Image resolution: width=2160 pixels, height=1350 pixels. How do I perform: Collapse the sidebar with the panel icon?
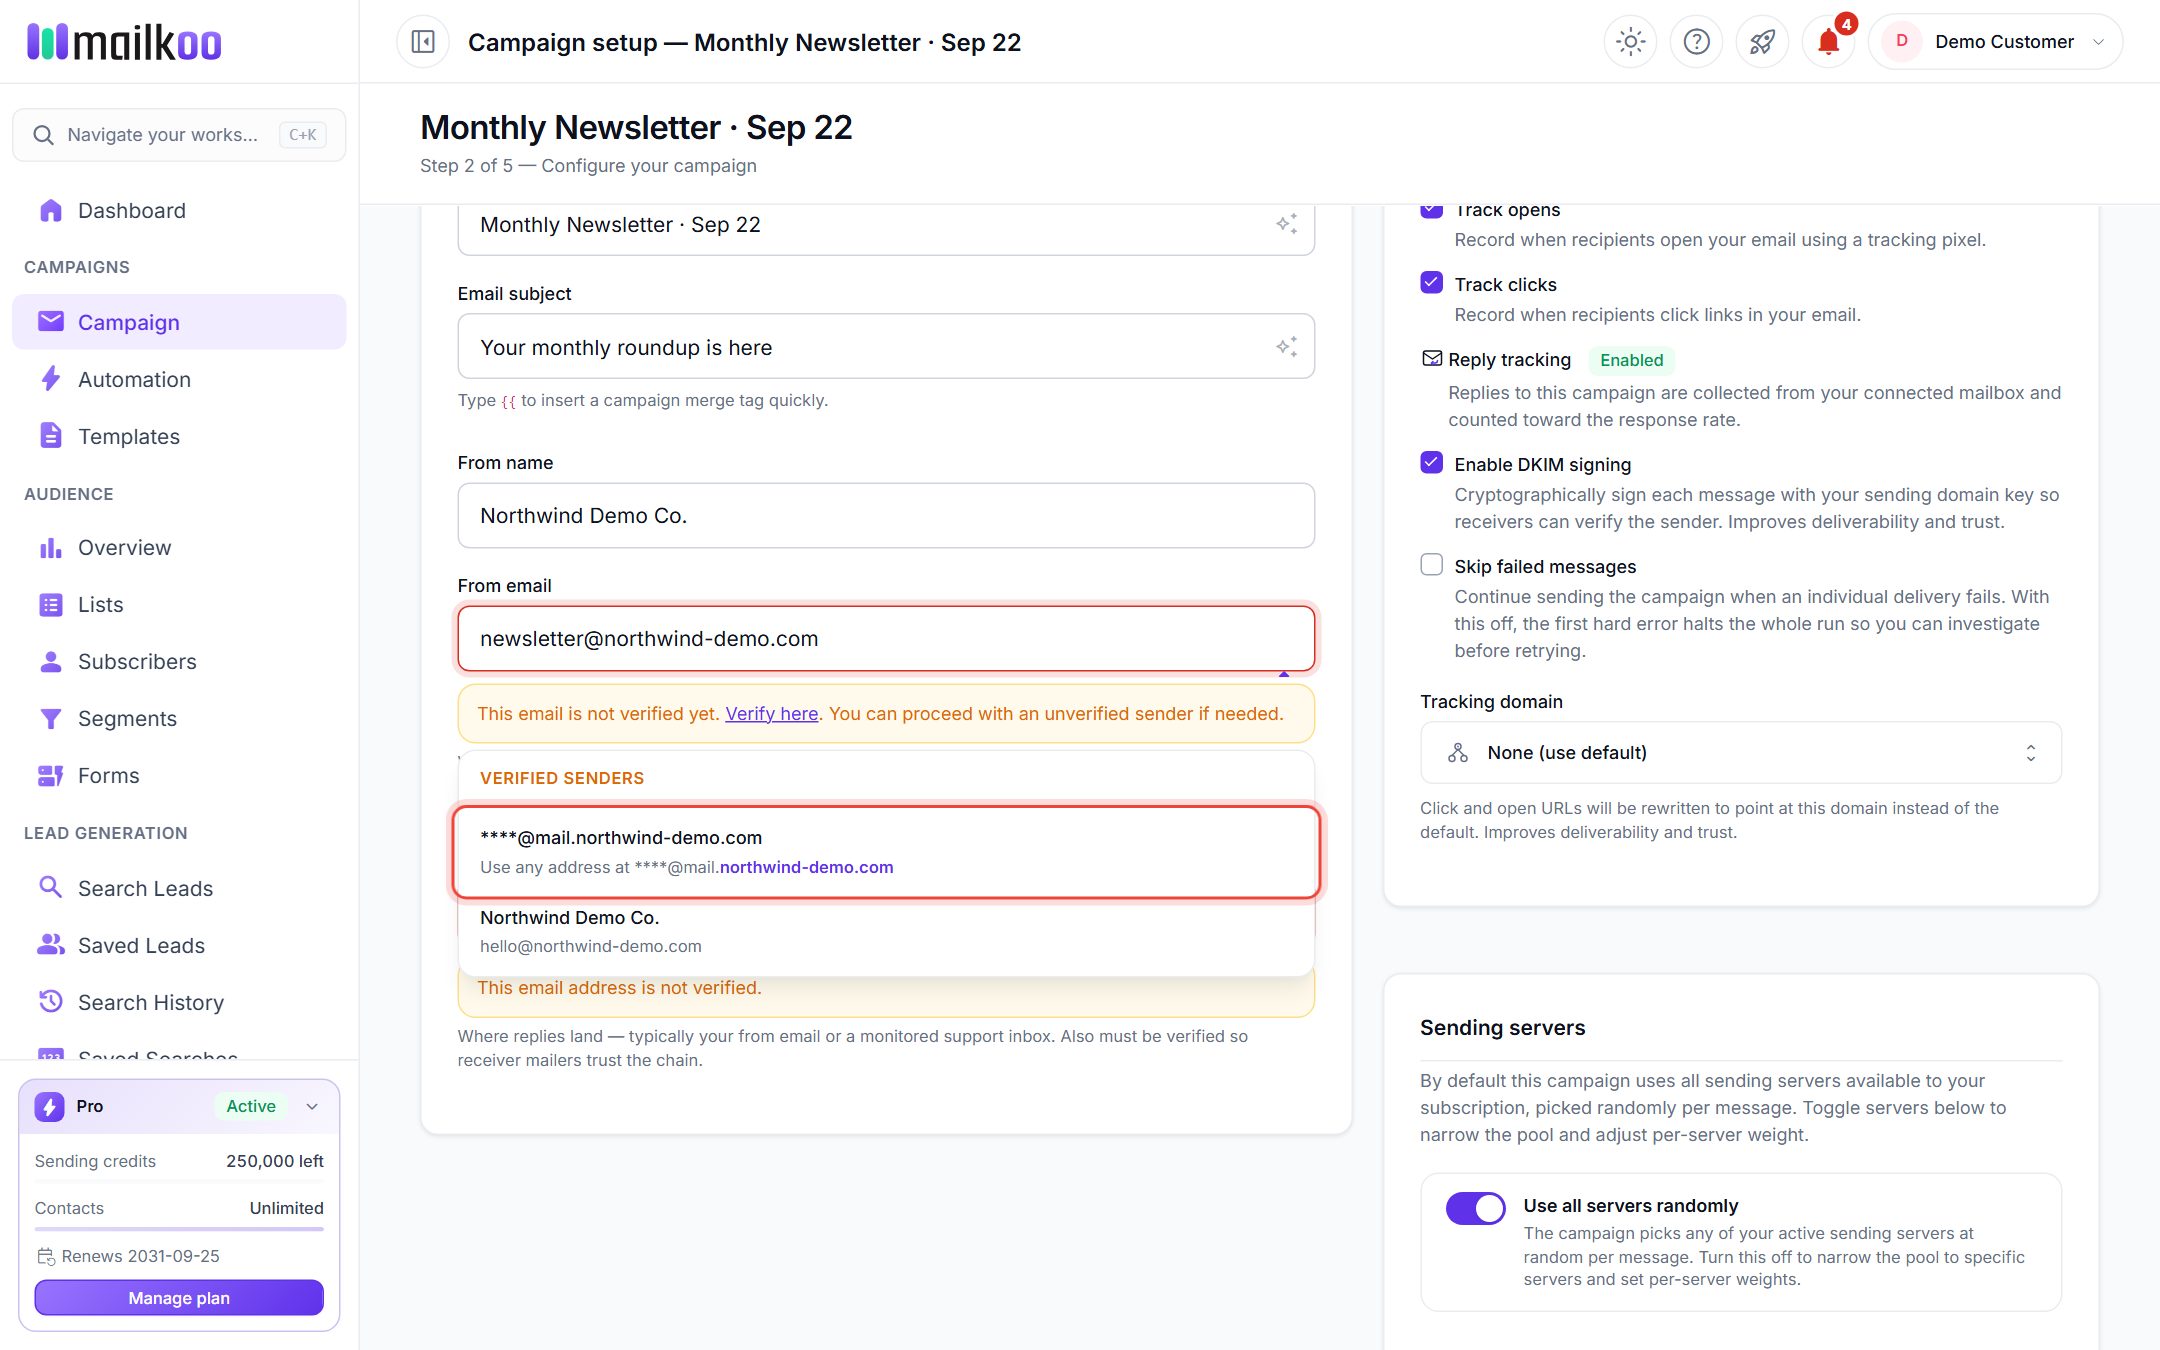point(423,42)
